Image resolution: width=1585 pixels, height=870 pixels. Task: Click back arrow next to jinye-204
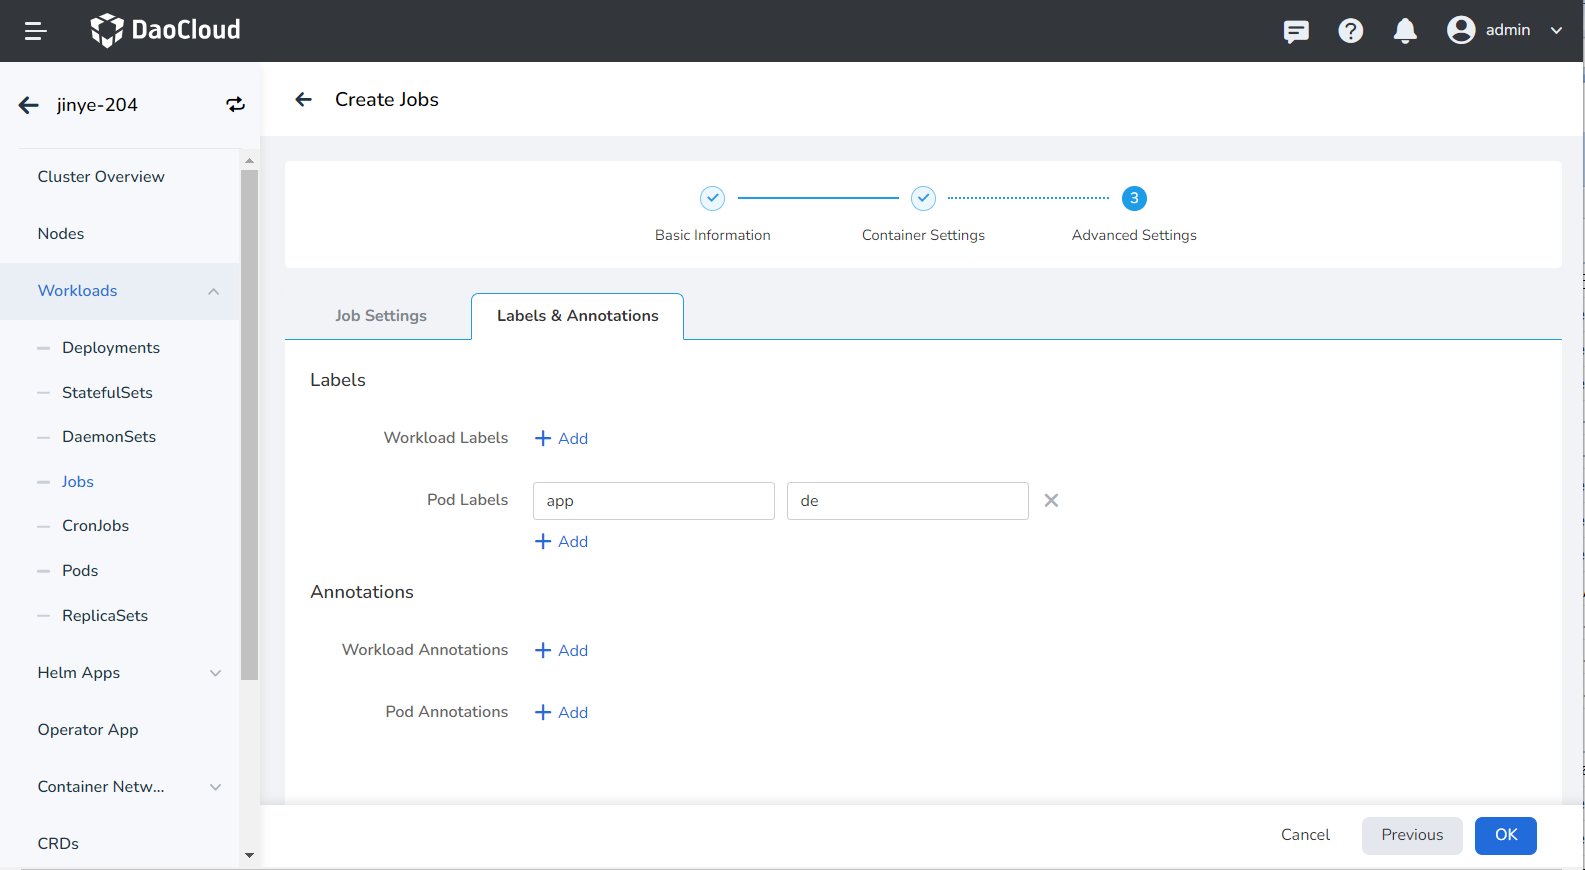coord(29,105)
